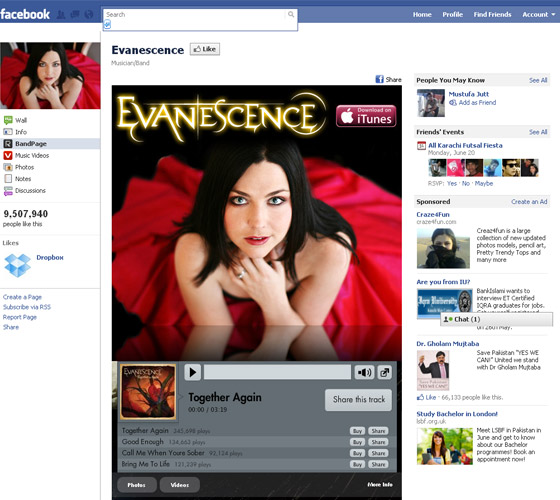
Task: RSVP Yes to the event
Action: (x=452, y=184)
